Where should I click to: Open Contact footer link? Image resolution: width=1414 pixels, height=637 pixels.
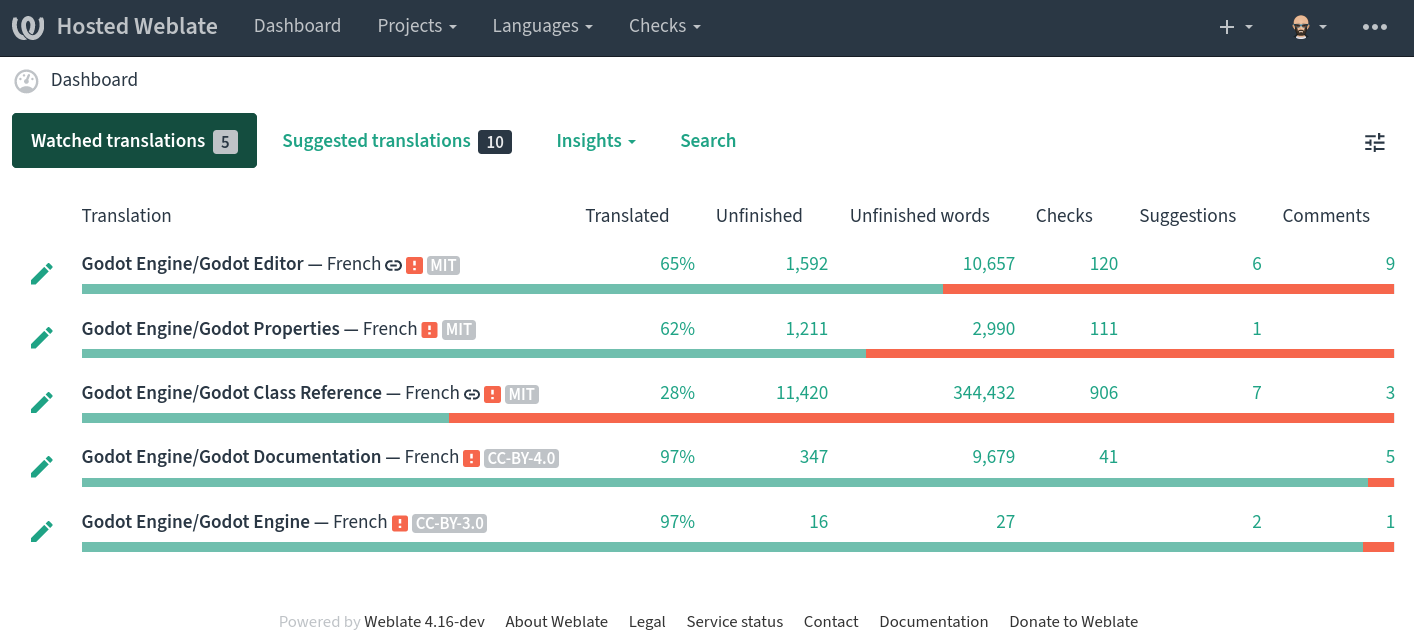pos(831,622)
